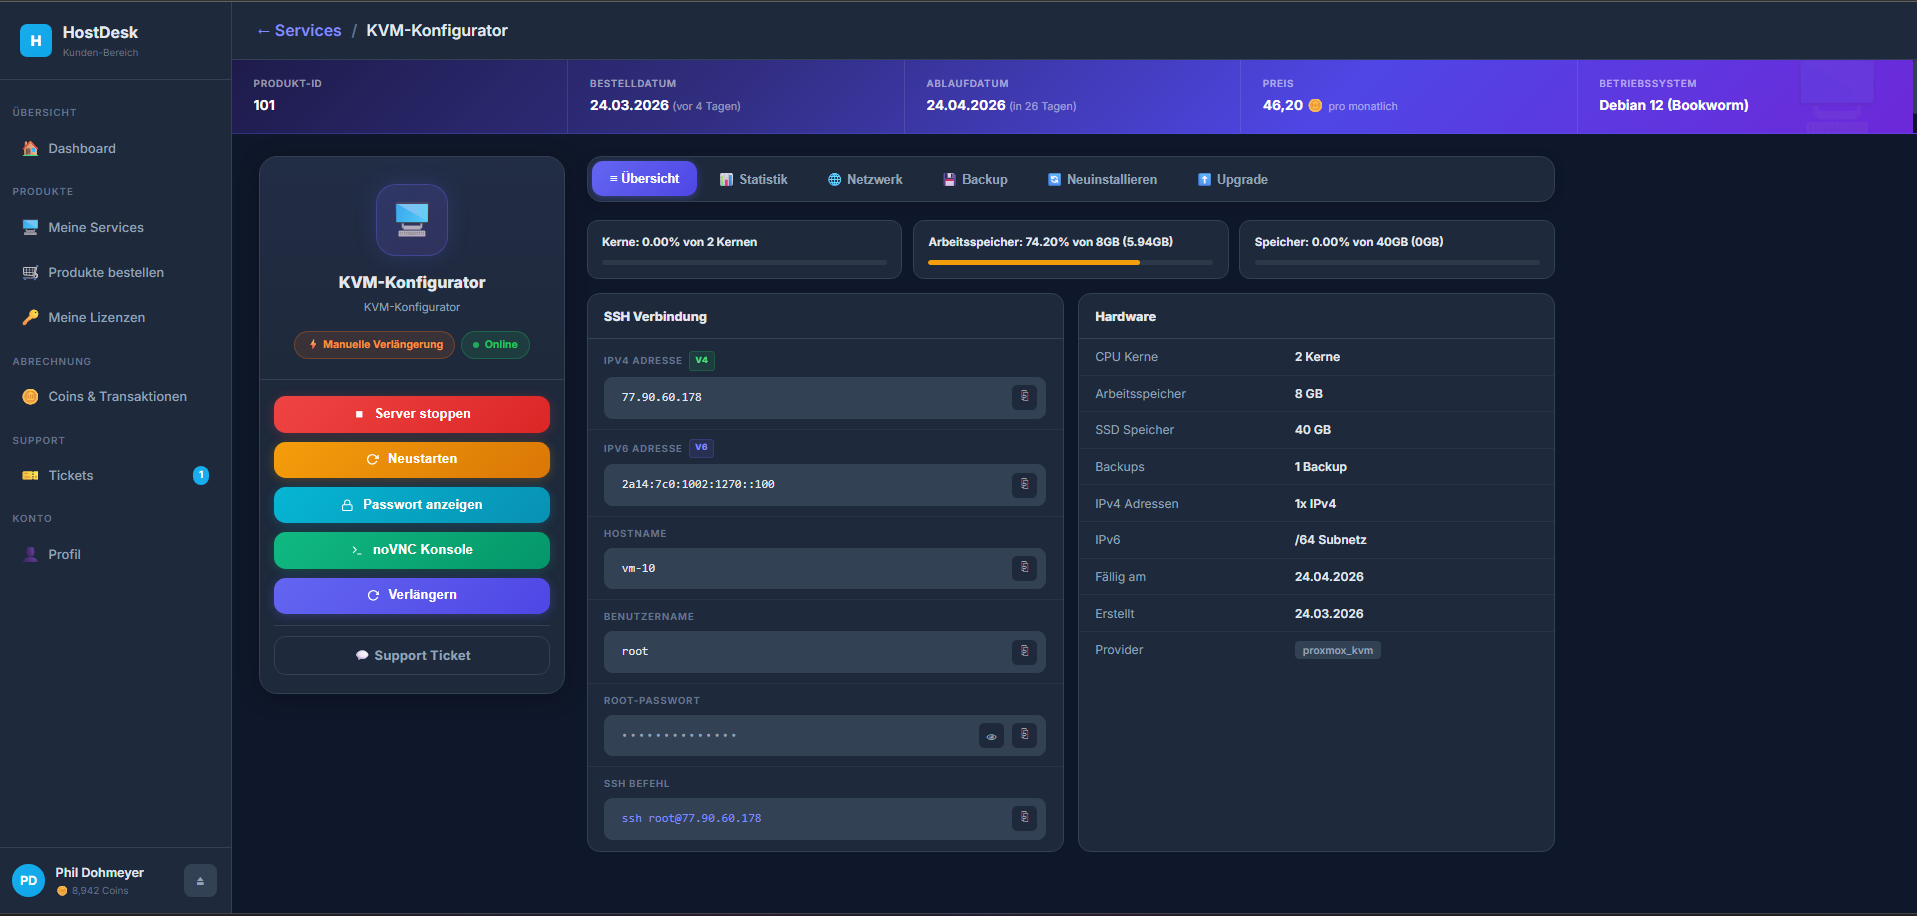
Task: Switch to the Statistik tab
Action: (753, 179)
